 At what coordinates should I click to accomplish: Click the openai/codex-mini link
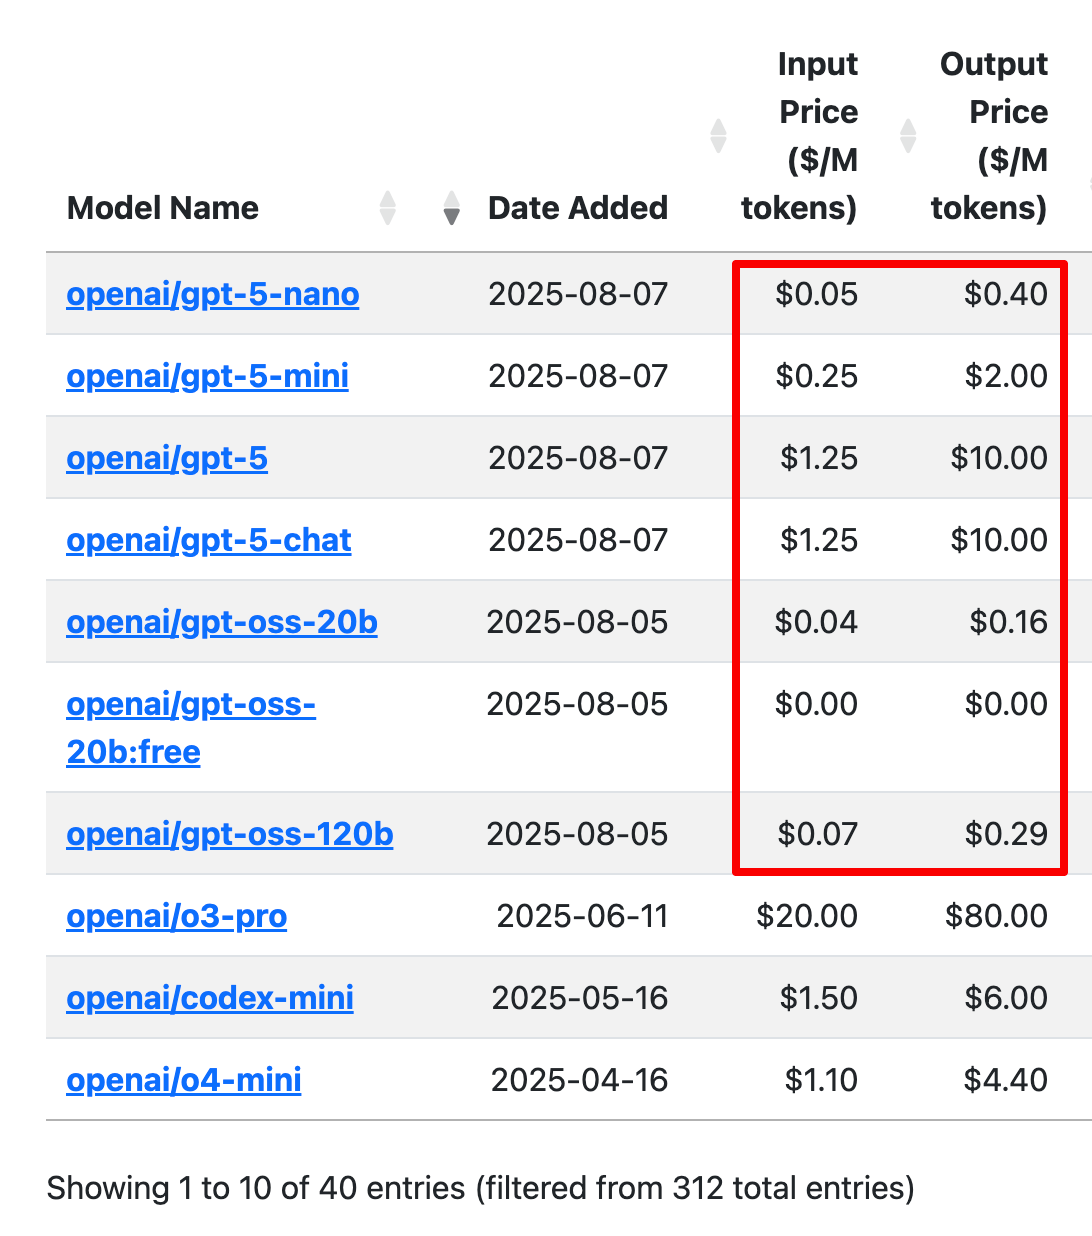point(210,998)
